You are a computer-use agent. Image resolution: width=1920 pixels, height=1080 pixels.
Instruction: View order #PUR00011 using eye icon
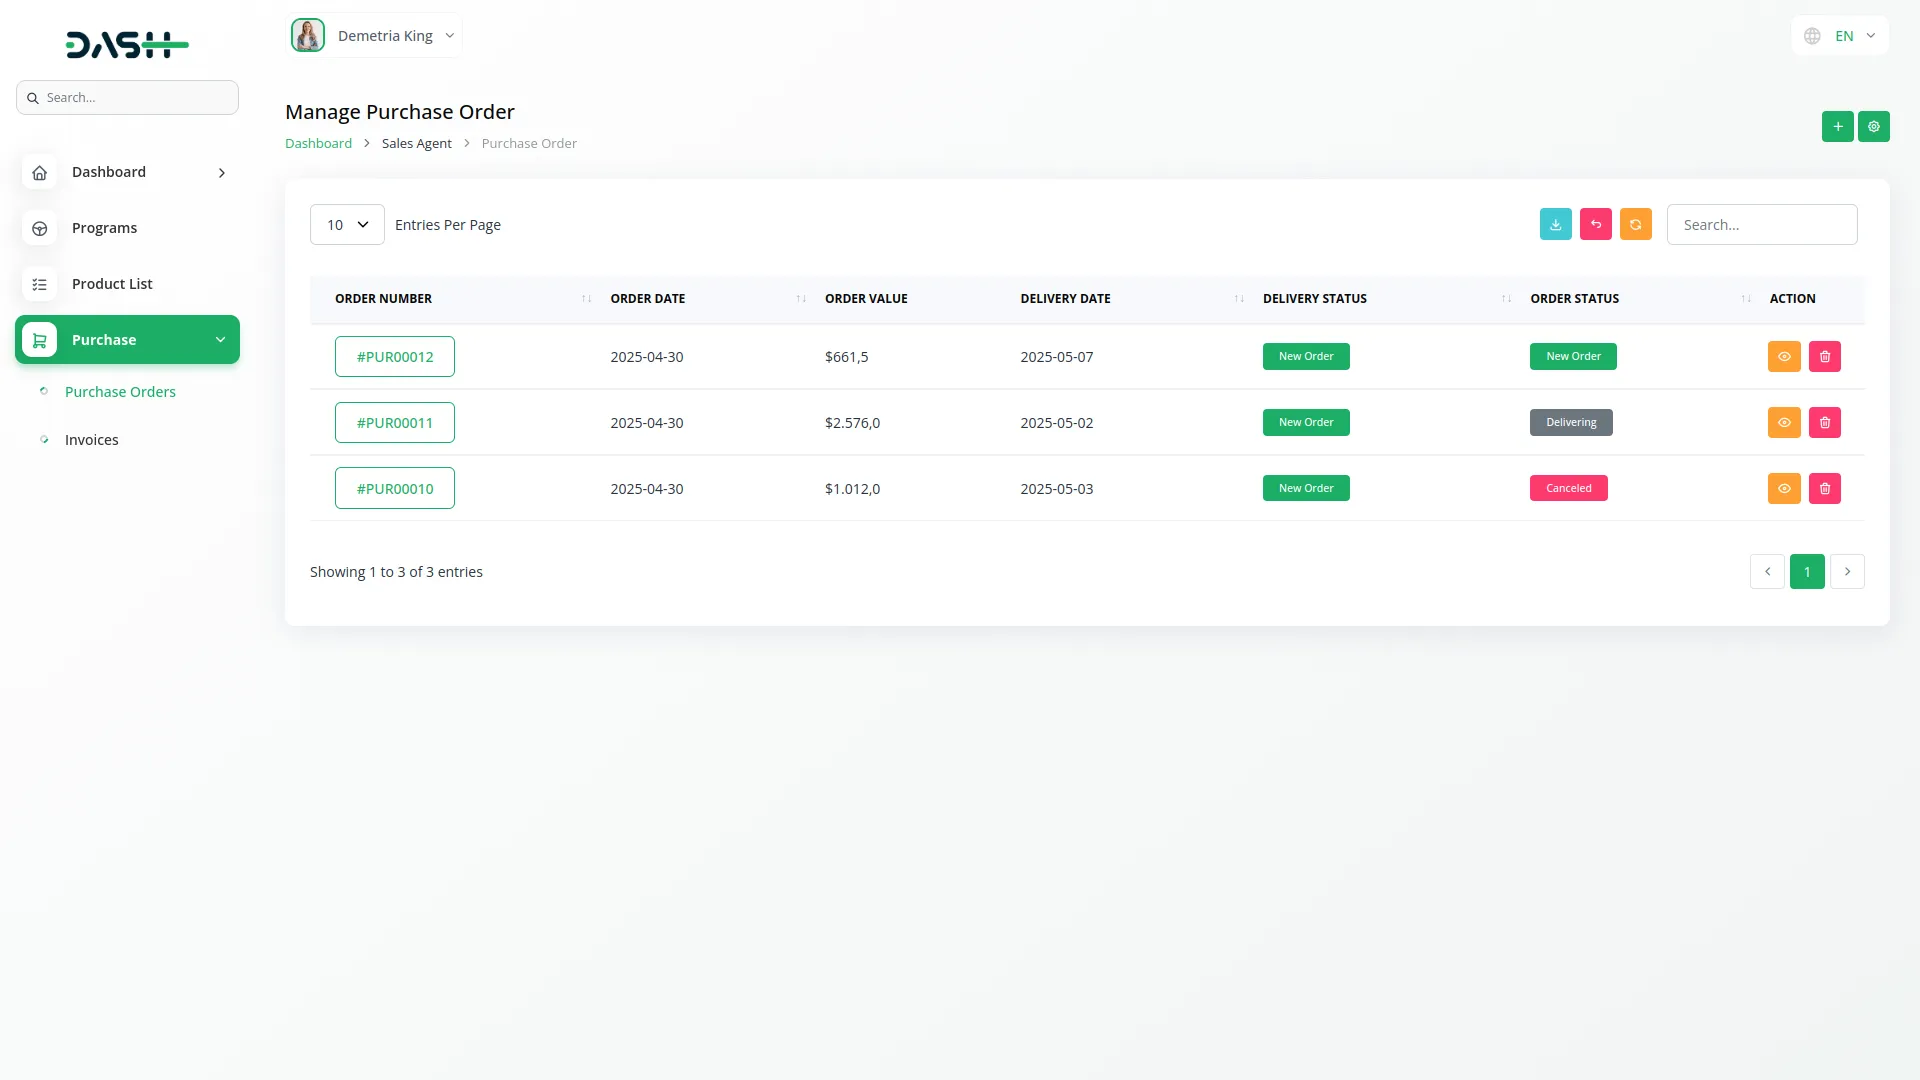click(1784, 423)
